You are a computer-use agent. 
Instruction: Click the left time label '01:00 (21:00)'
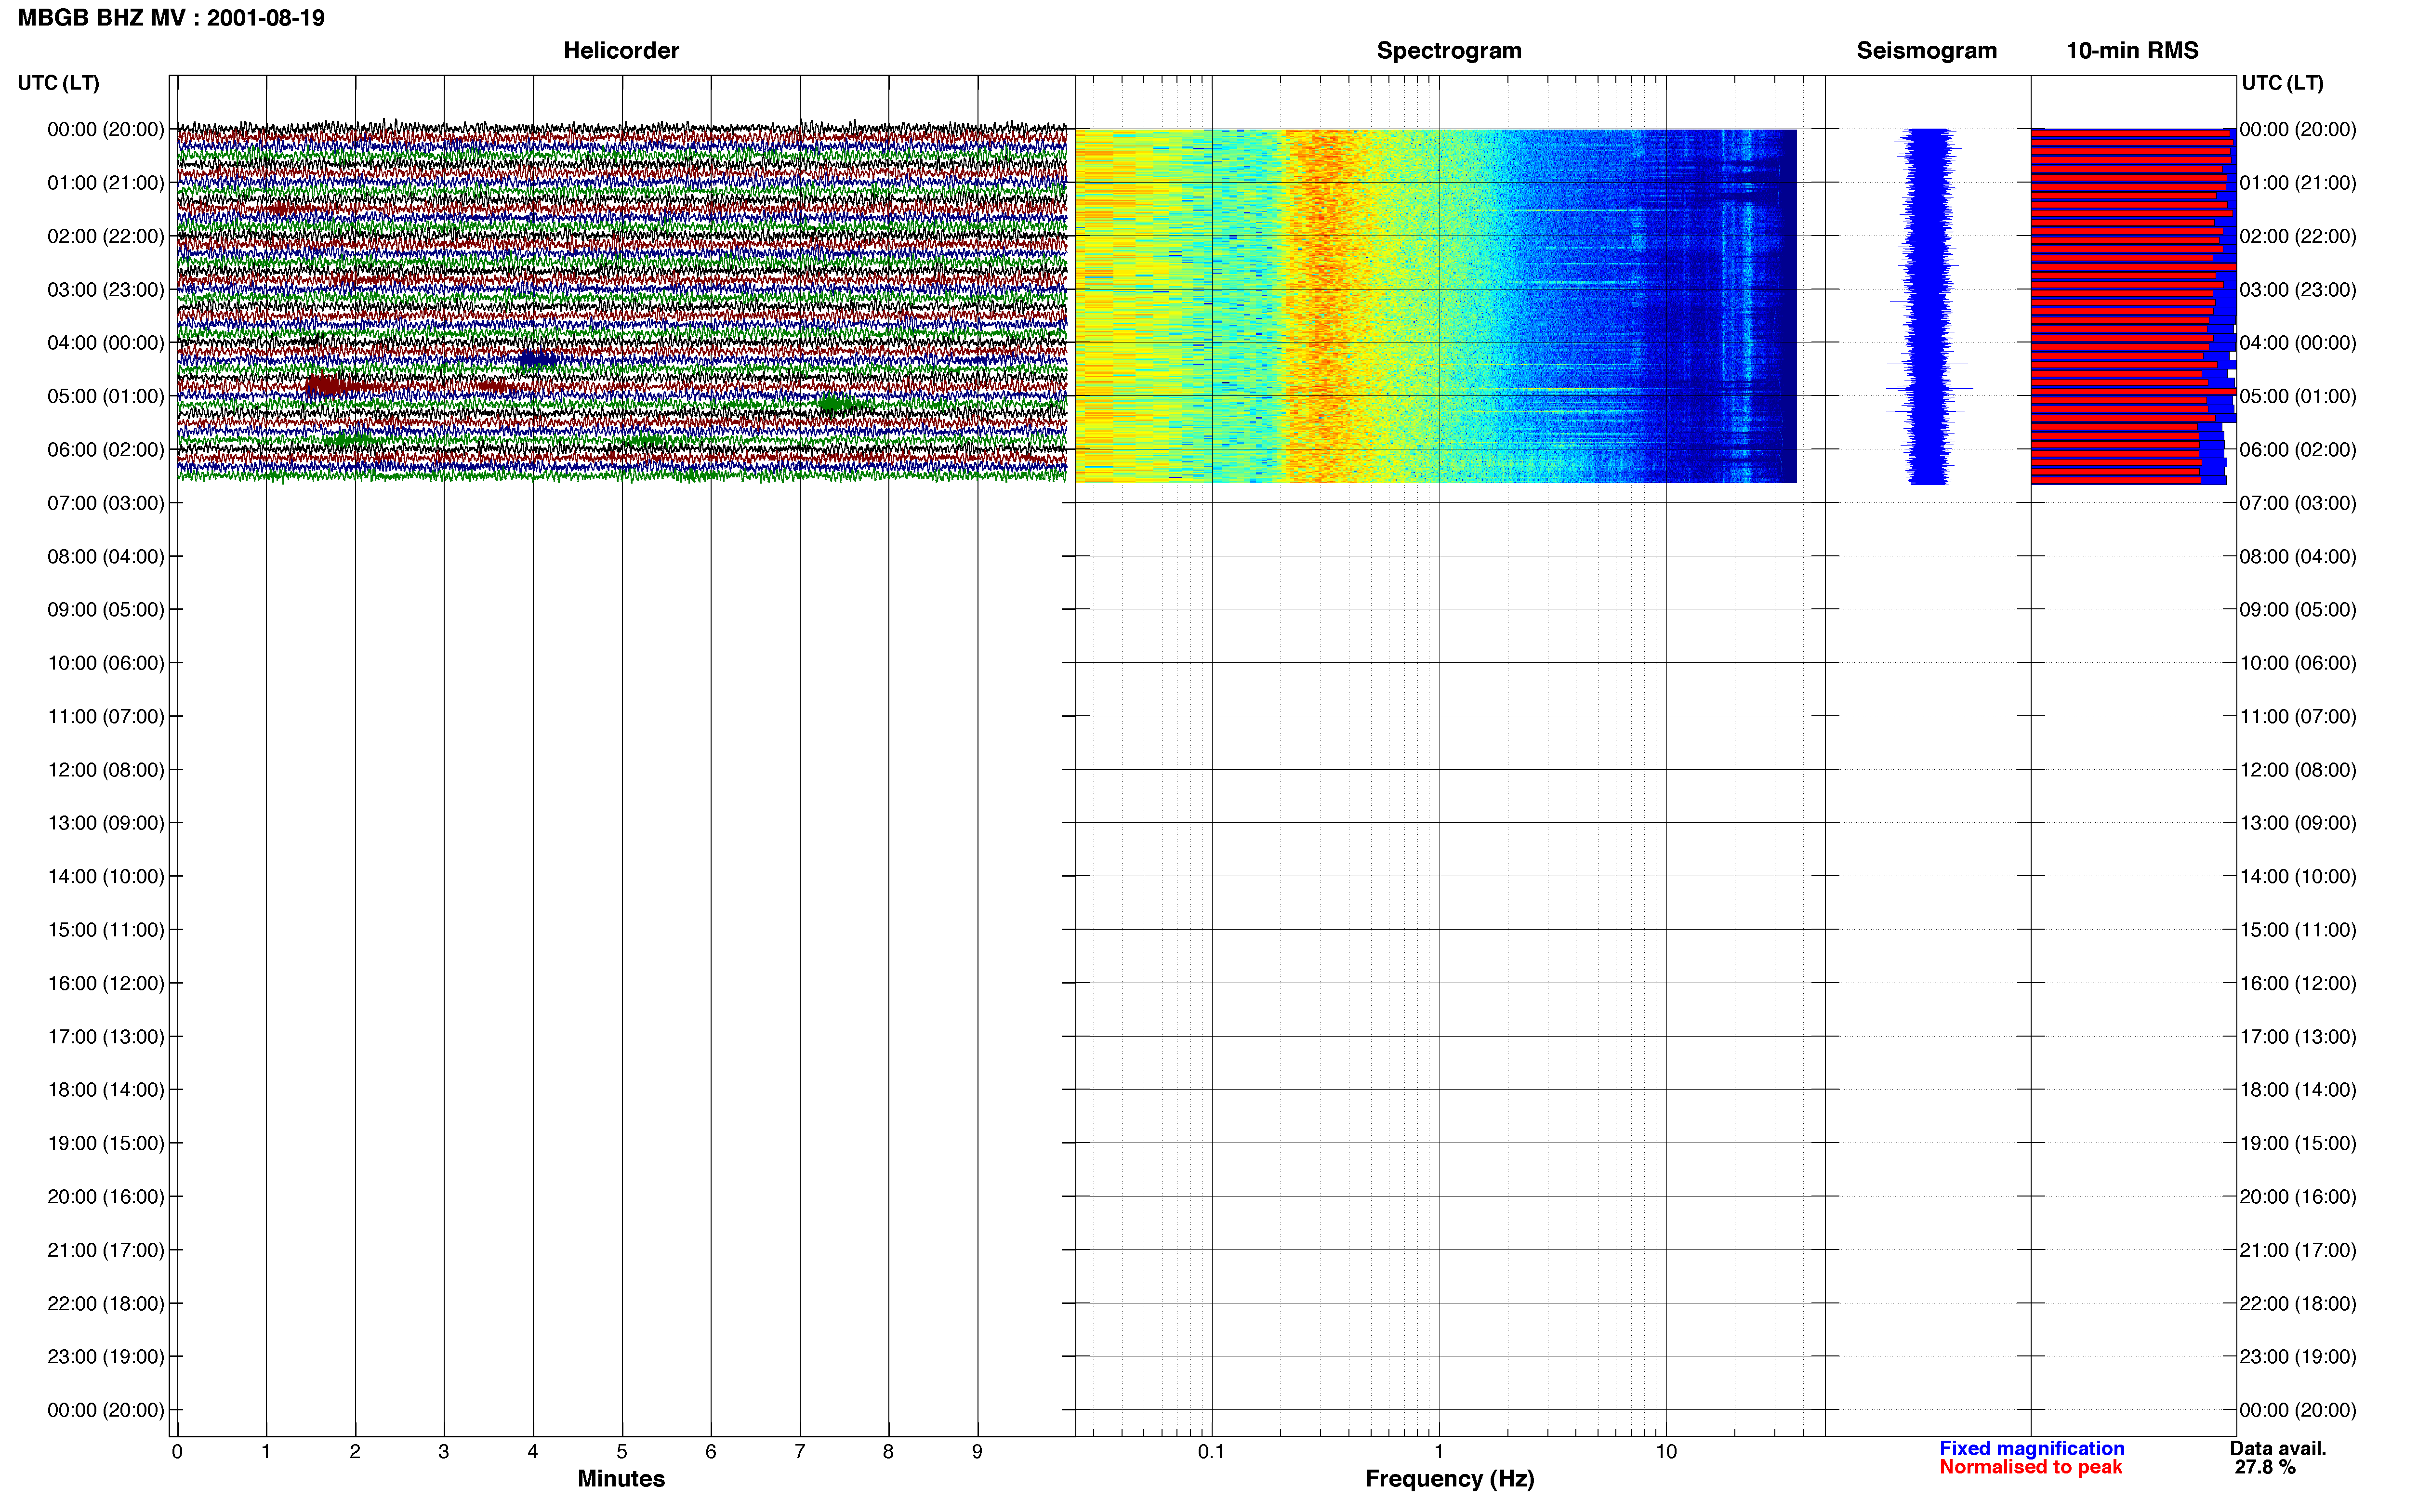(x=106, y=183)
